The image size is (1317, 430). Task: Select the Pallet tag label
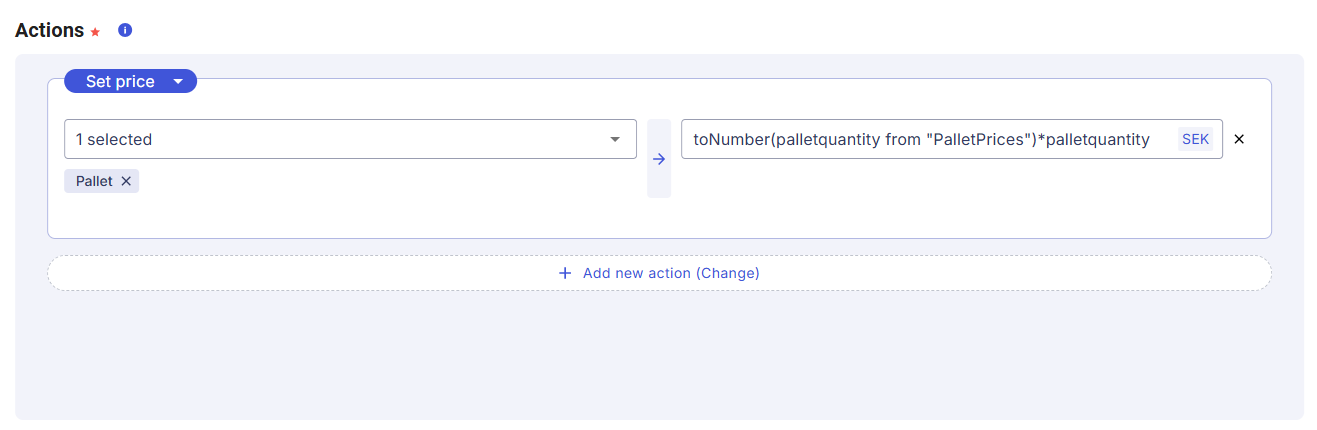[94, 181]
